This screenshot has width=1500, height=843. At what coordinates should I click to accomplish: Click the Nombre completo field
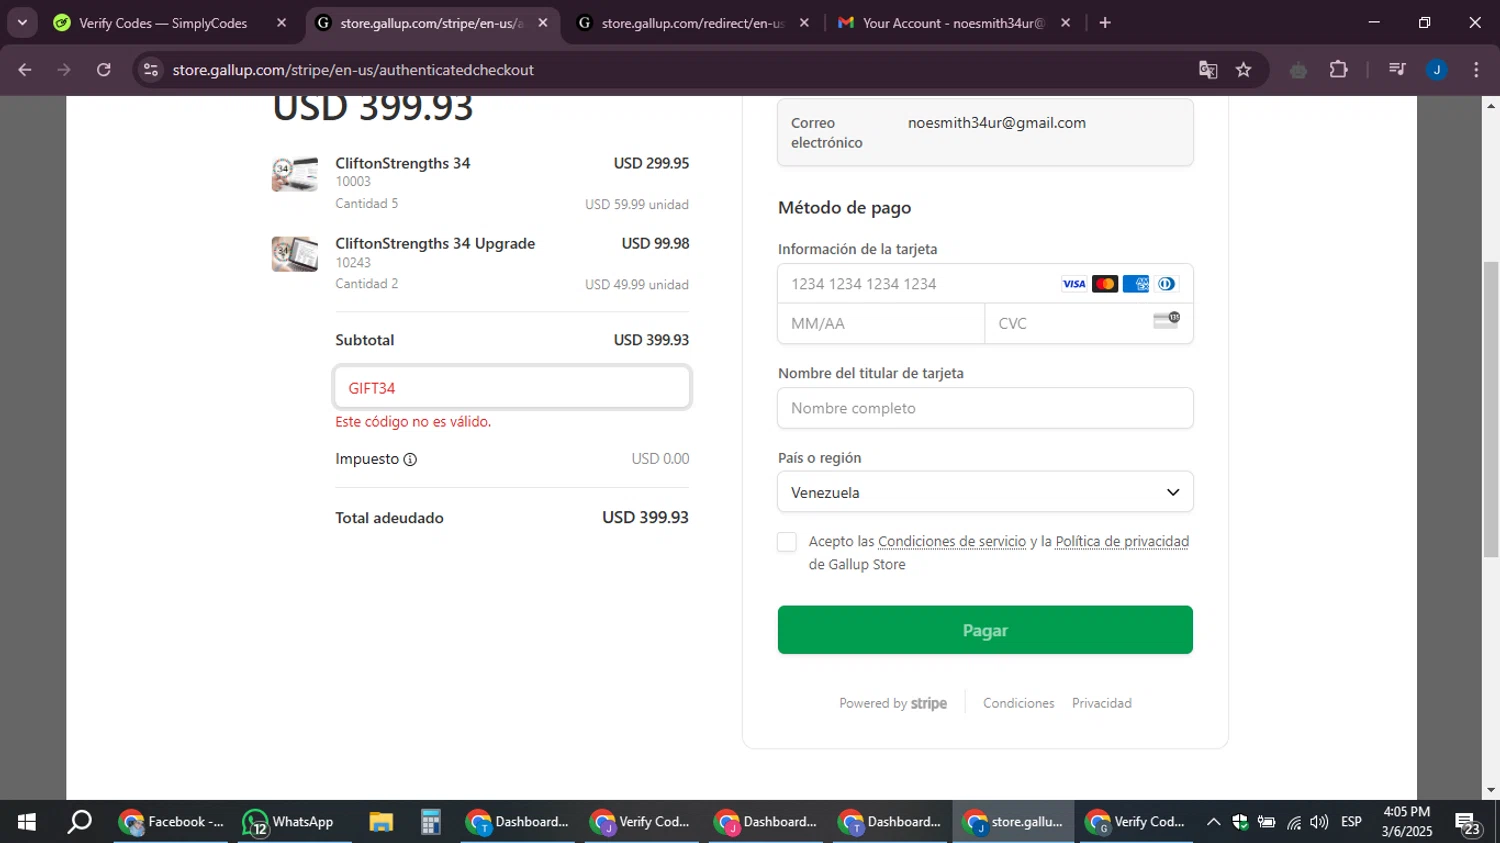[985, 408]
